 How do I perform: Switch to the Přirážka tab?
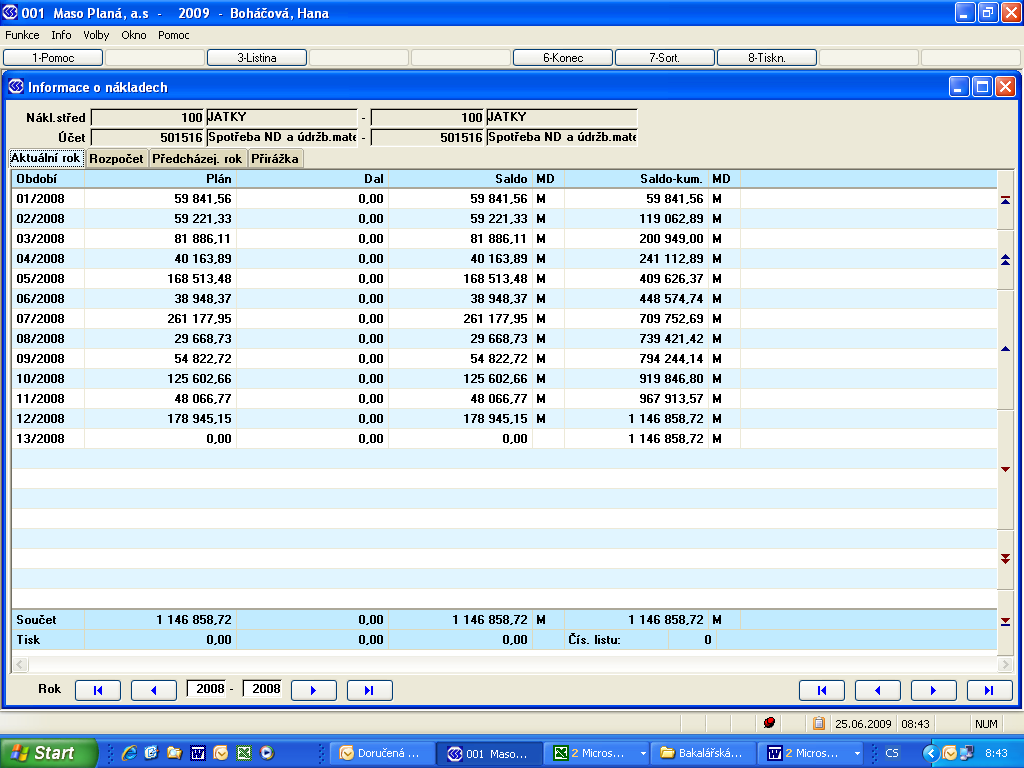click(x=275, y=159)
